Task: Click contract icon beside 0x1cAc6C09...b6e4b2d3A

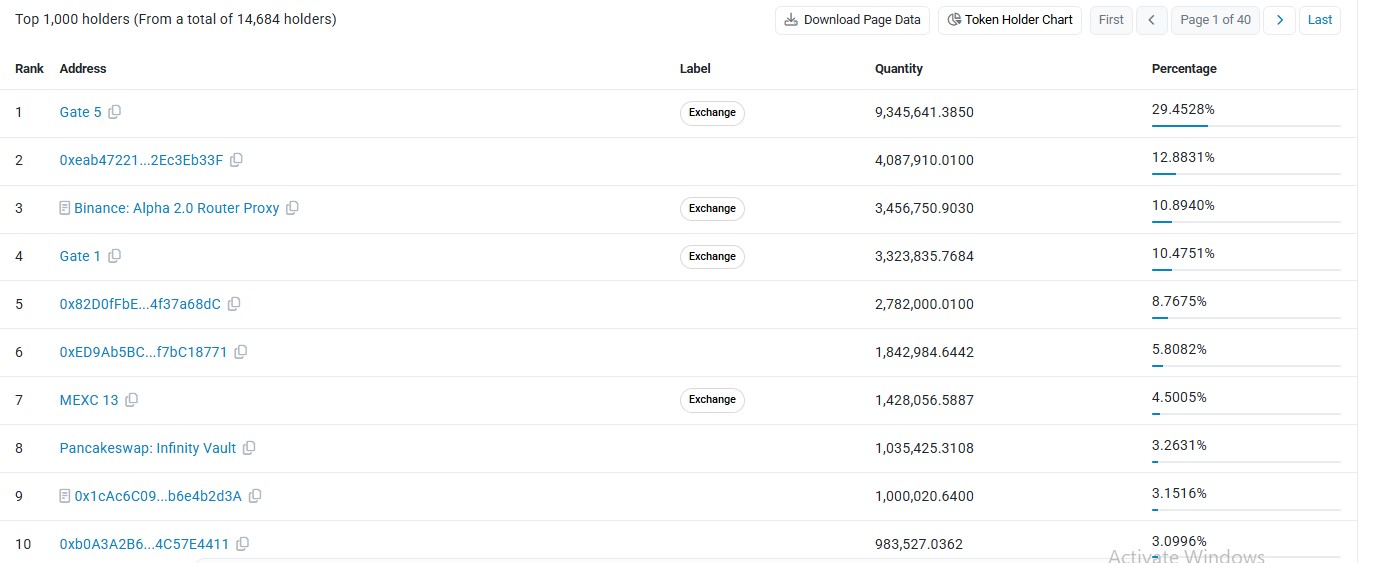Action: point(65,496)
